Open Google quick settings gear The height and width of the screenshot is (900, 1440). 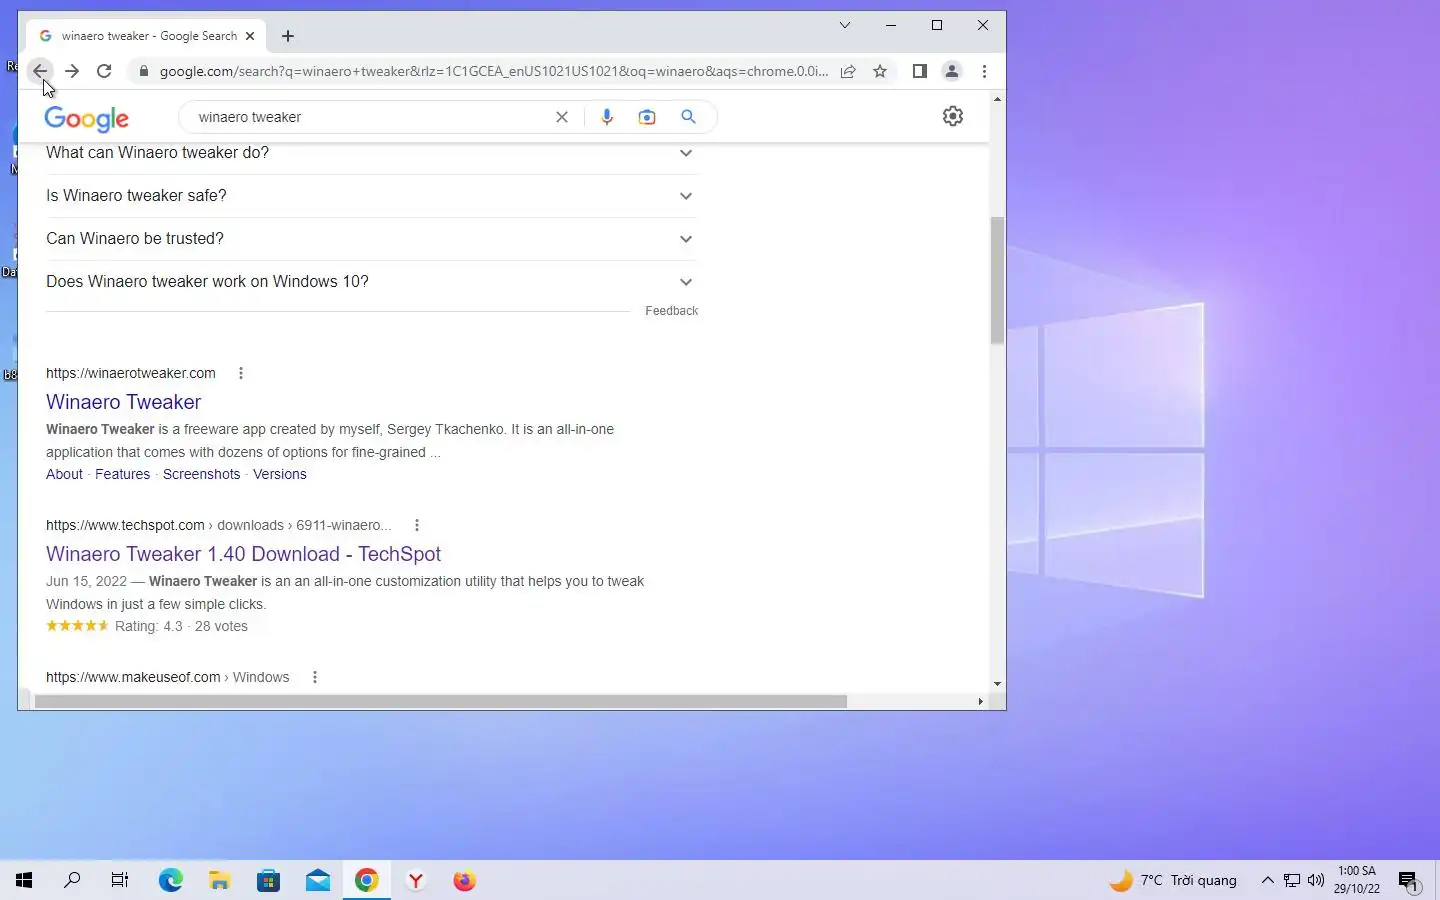(953, 116)
